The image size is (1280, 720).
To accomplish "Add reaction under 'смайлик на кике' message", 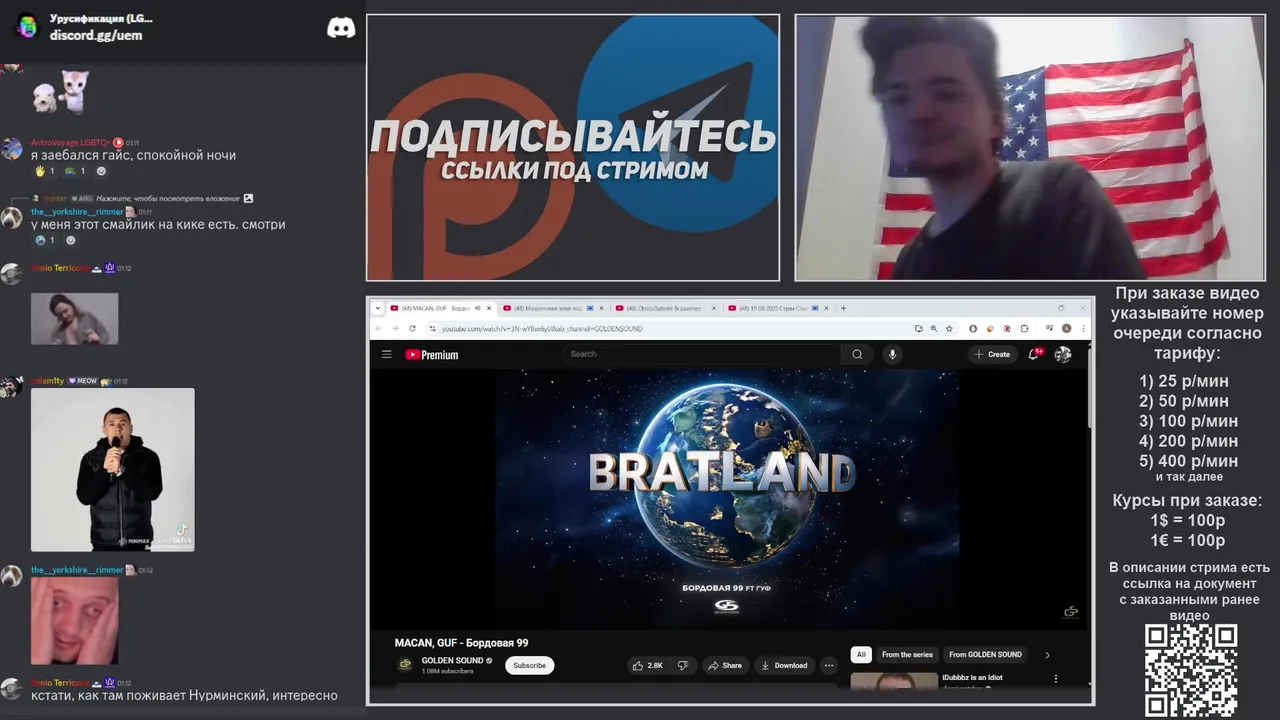I will 70,240.
